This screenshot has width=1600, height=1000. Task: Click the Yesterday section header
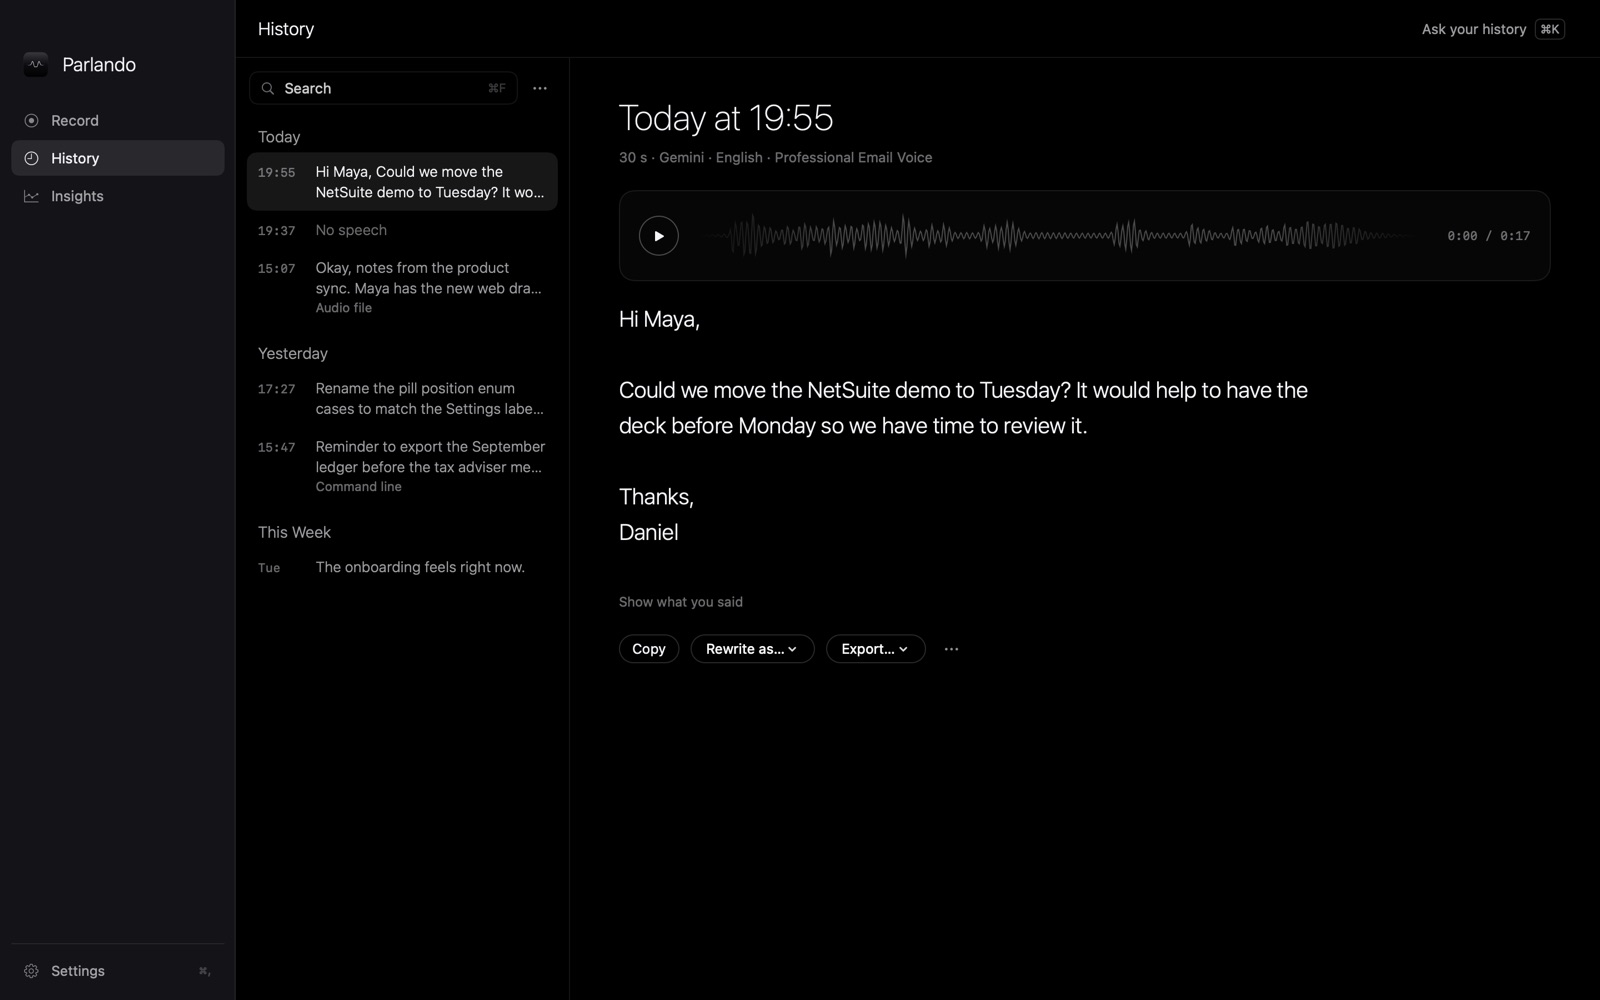[x=293, y=354]
